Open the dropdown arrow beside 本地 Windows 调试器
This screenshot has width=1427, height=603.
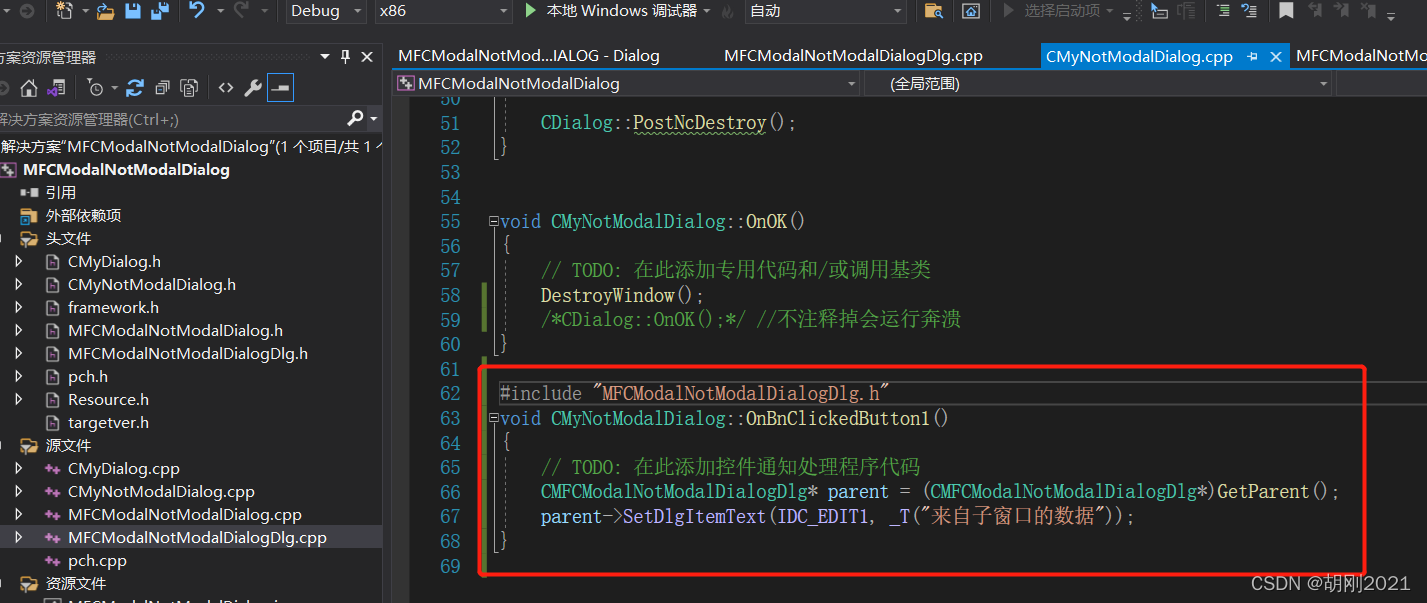tap(707, 11)
